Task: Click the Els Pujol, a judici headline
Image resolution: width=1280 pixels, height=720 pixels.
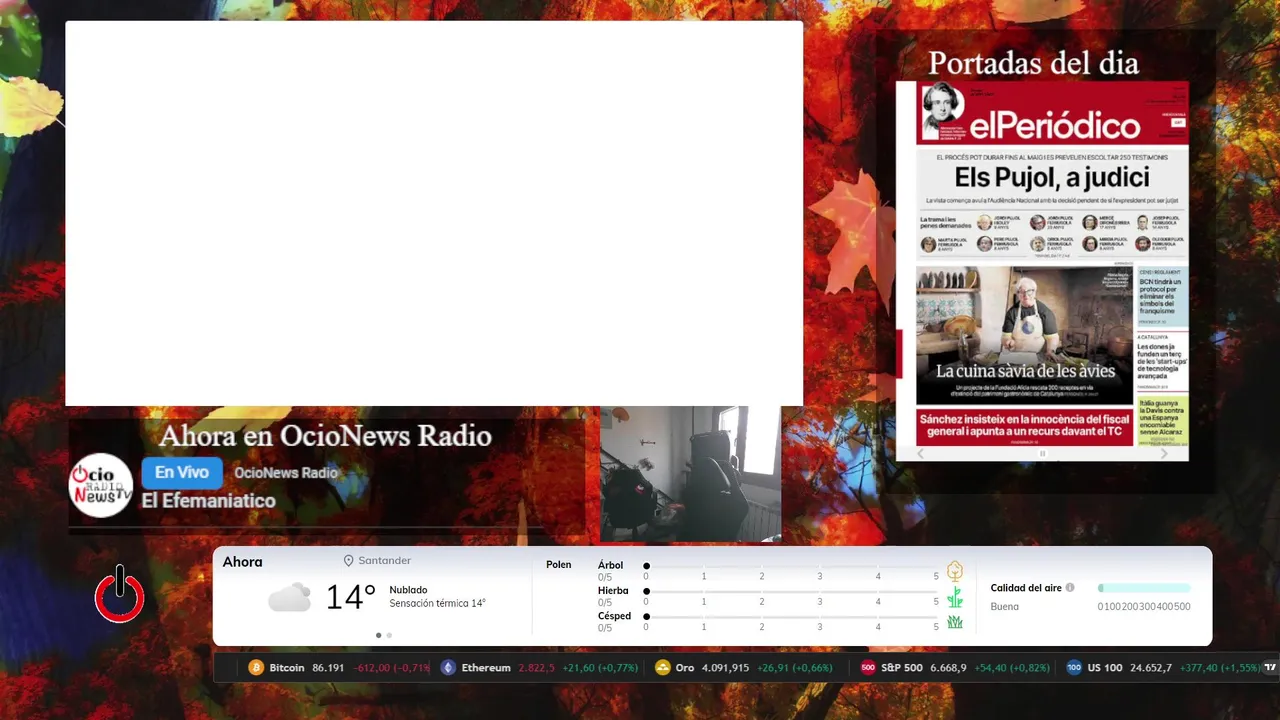Action: click(1052, 177)
